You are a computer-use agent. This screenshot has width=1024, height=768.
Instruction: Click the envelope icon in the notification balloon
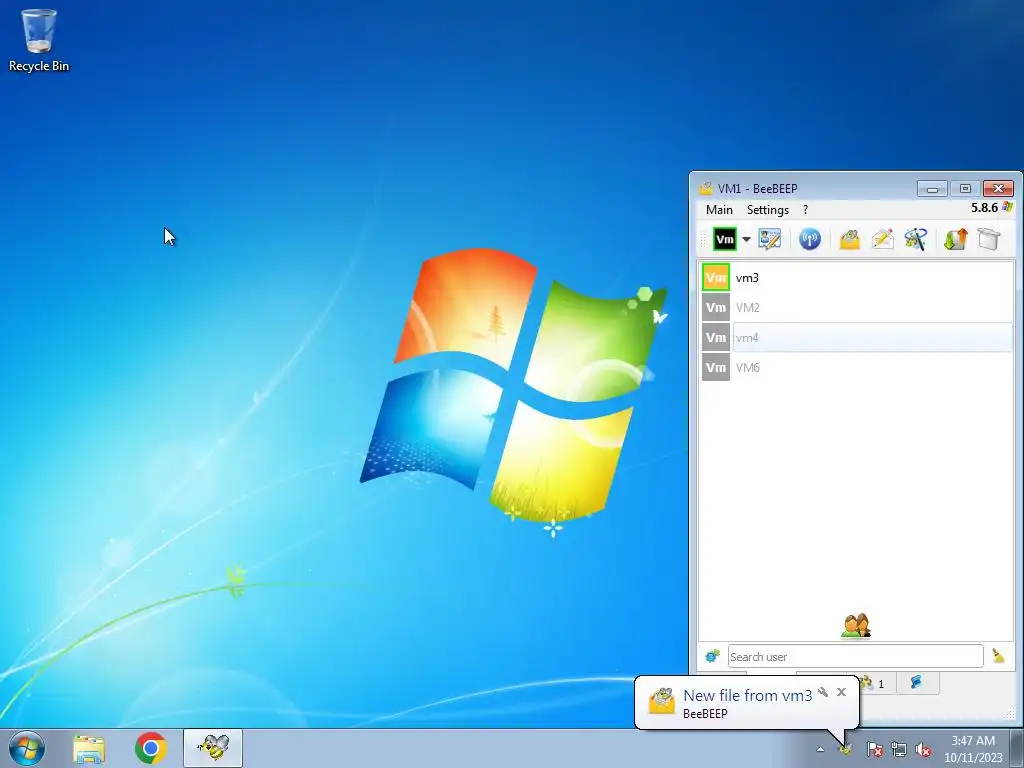tap(662, 701)
